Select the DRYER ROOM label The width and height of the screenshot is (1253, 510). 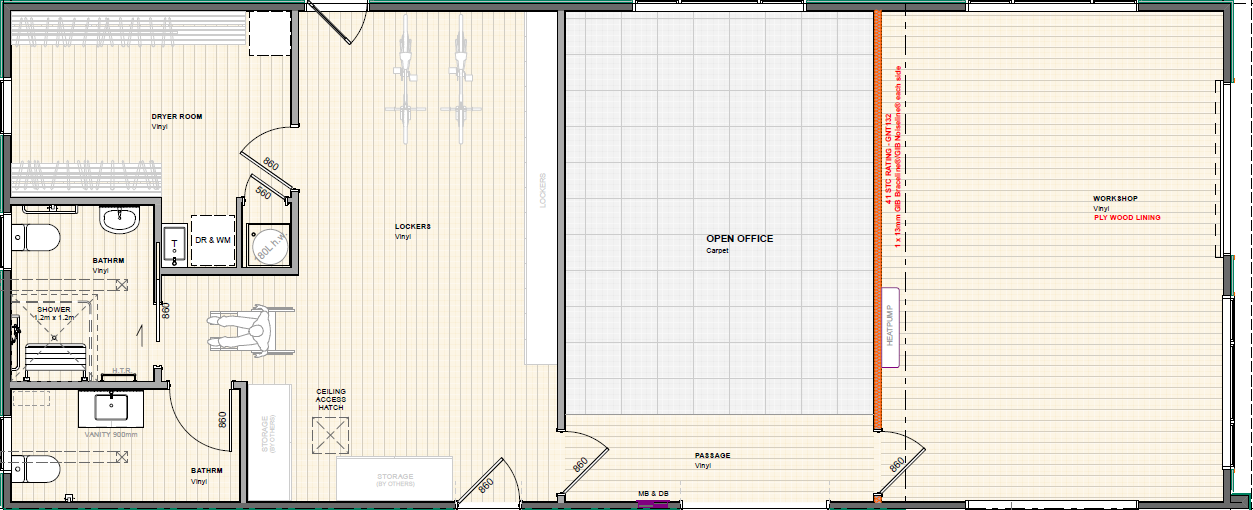click(176, 117)
